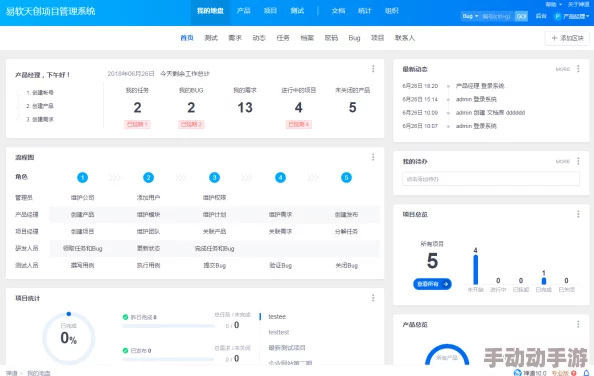Select project testtest in 项目统计 list

(279, 332)
